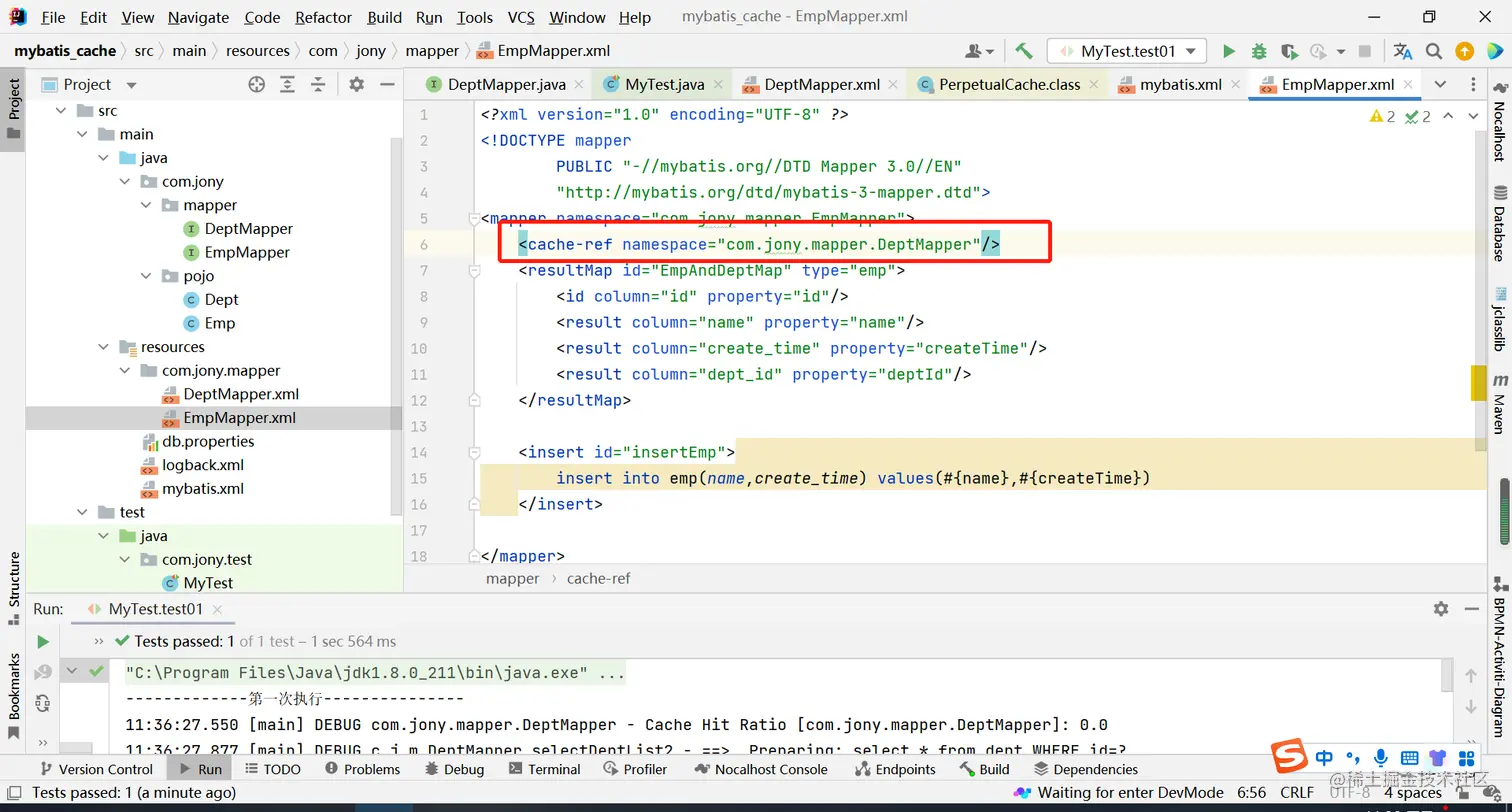Open the MyTest.test01 run configuration dropdown
The image size is (1512, 812).
(1127, 51)
